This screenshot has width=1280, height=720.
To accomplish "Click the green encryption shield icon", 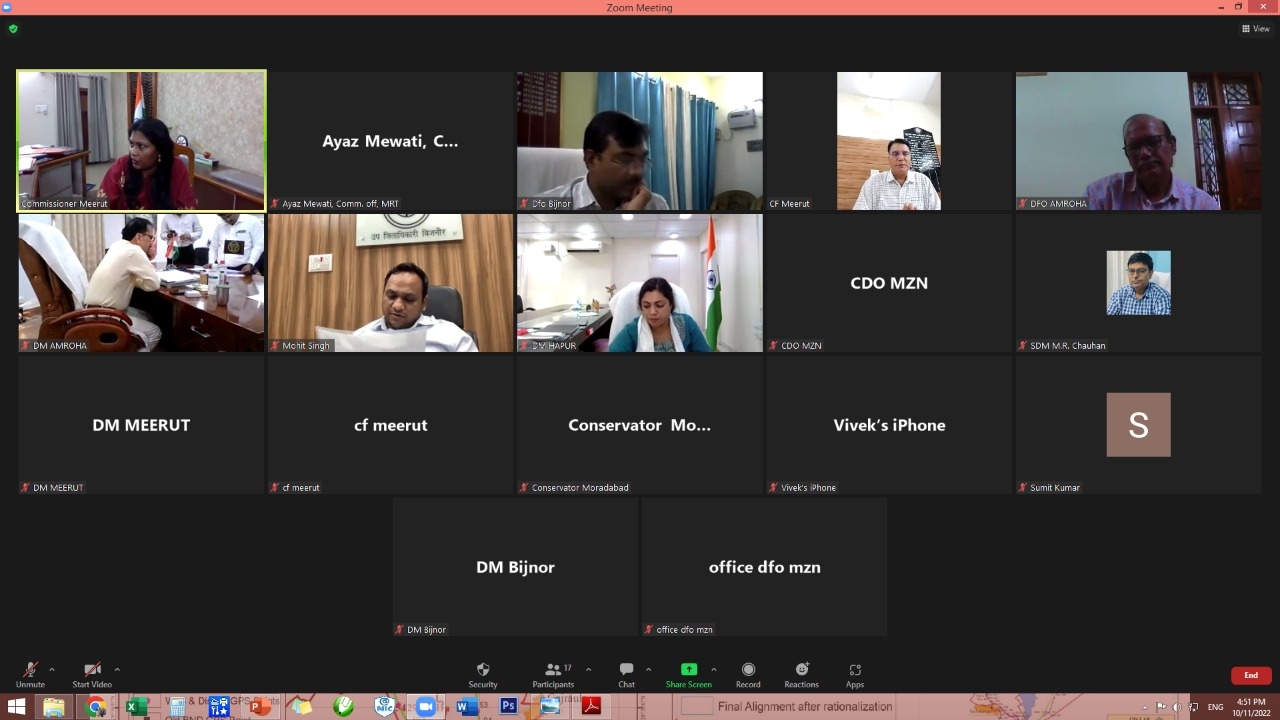I will pyautogui.click(x=13, y=29).
